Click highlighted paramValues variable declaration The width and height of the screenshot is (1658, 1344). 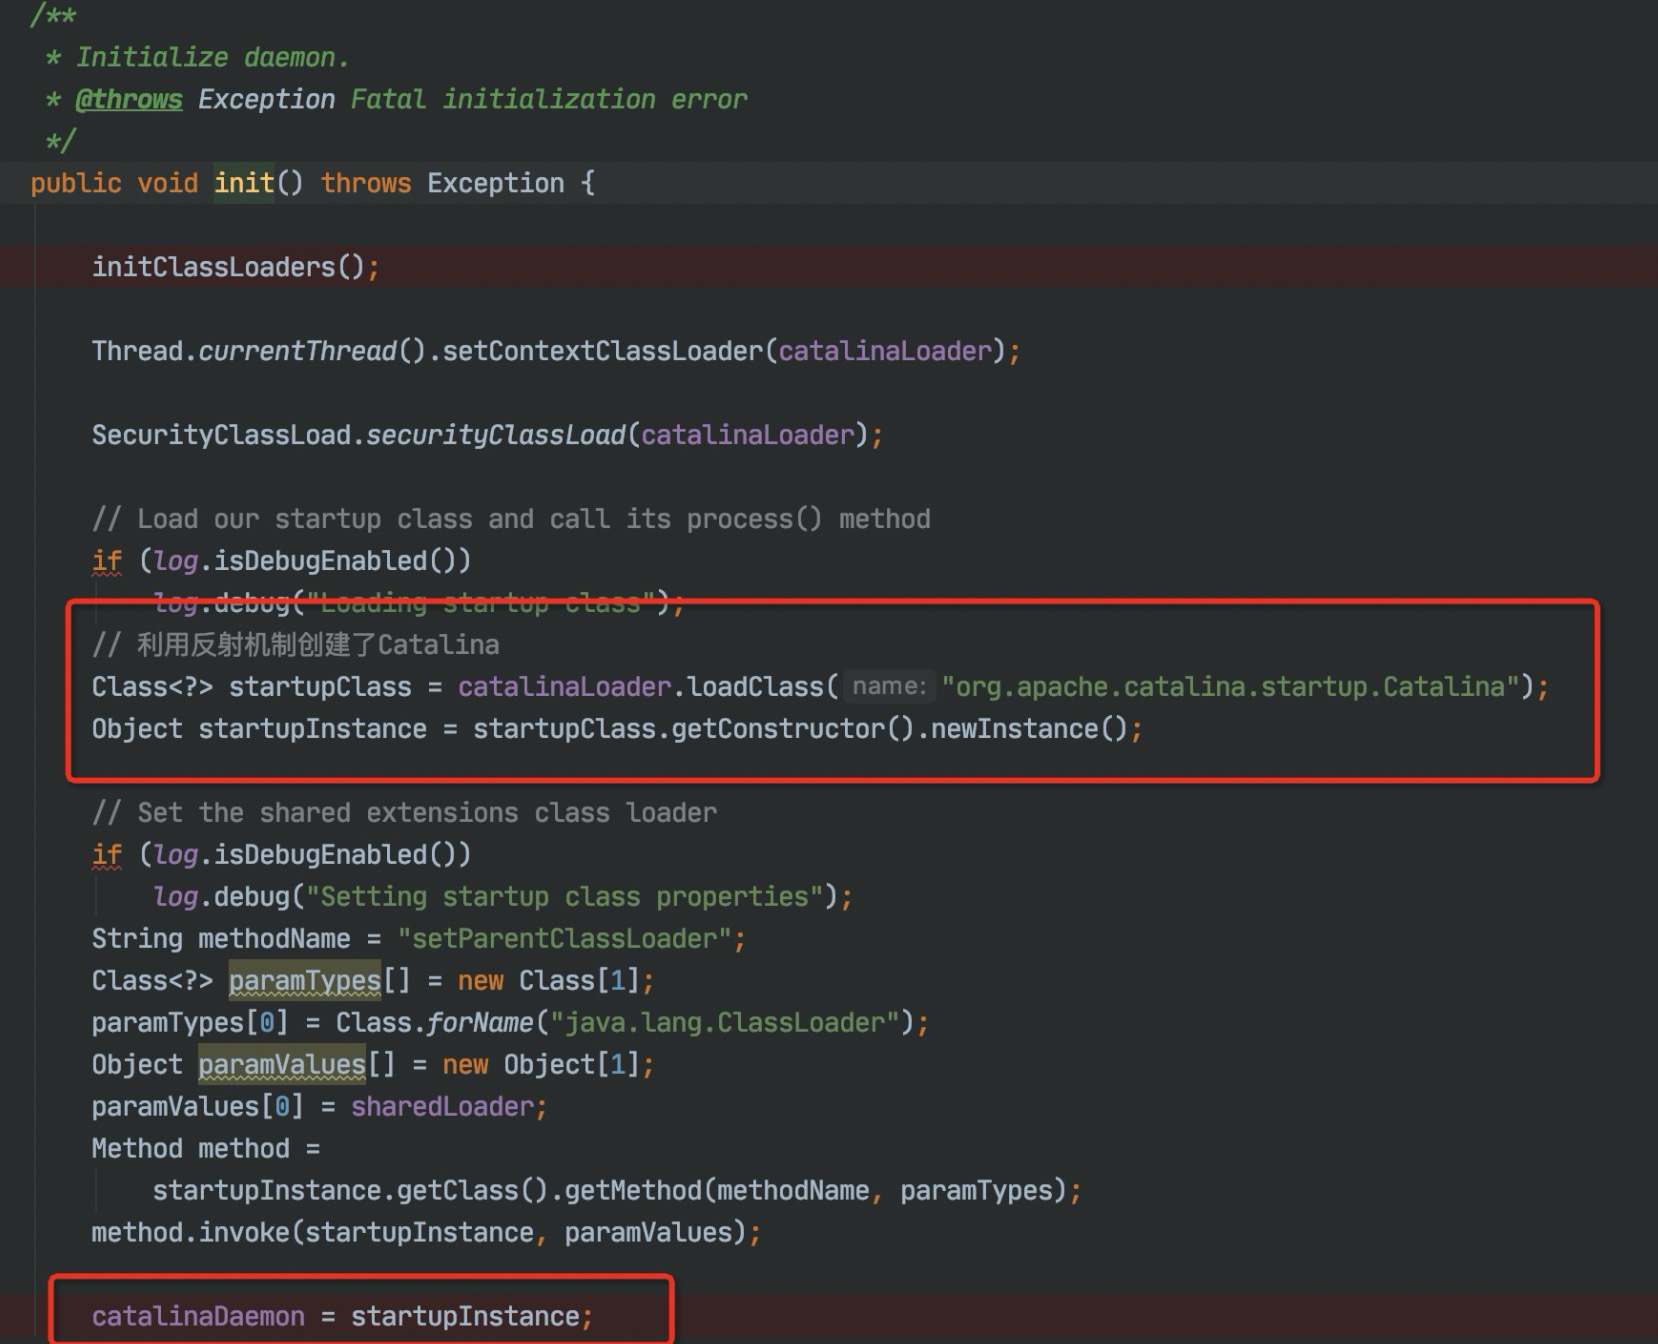pyautogui.click(x=282, y=1065)
